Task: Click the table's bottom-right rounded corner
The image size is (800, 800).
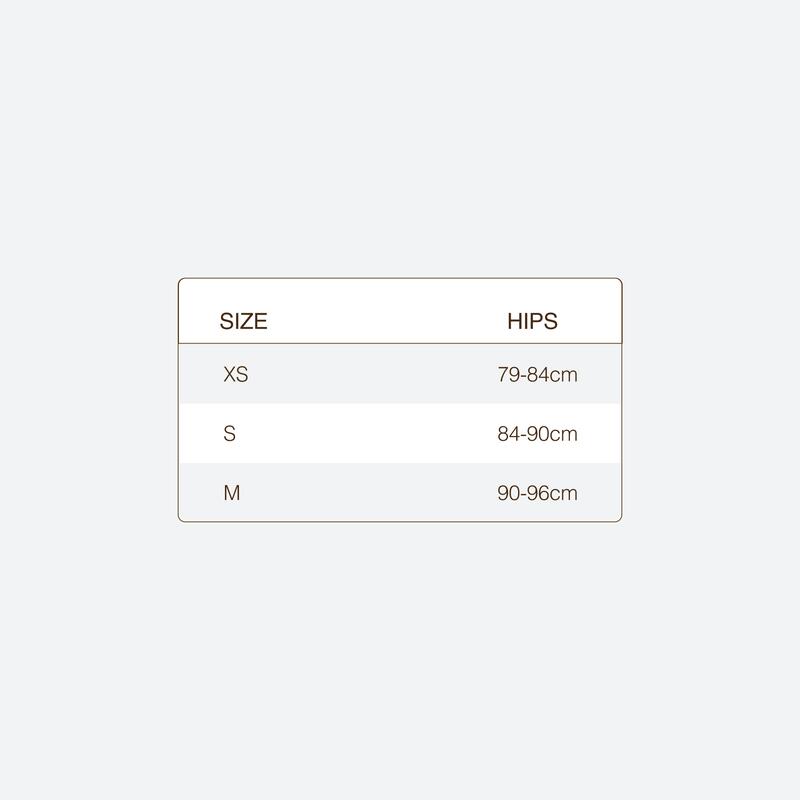Action: (x=619, y=519)
